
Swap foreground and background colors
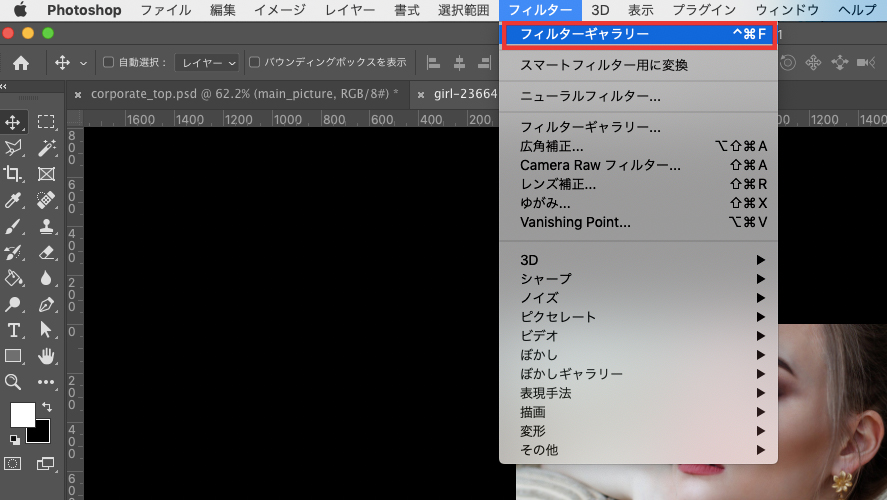pyautogui.click(x=47, y=407)
